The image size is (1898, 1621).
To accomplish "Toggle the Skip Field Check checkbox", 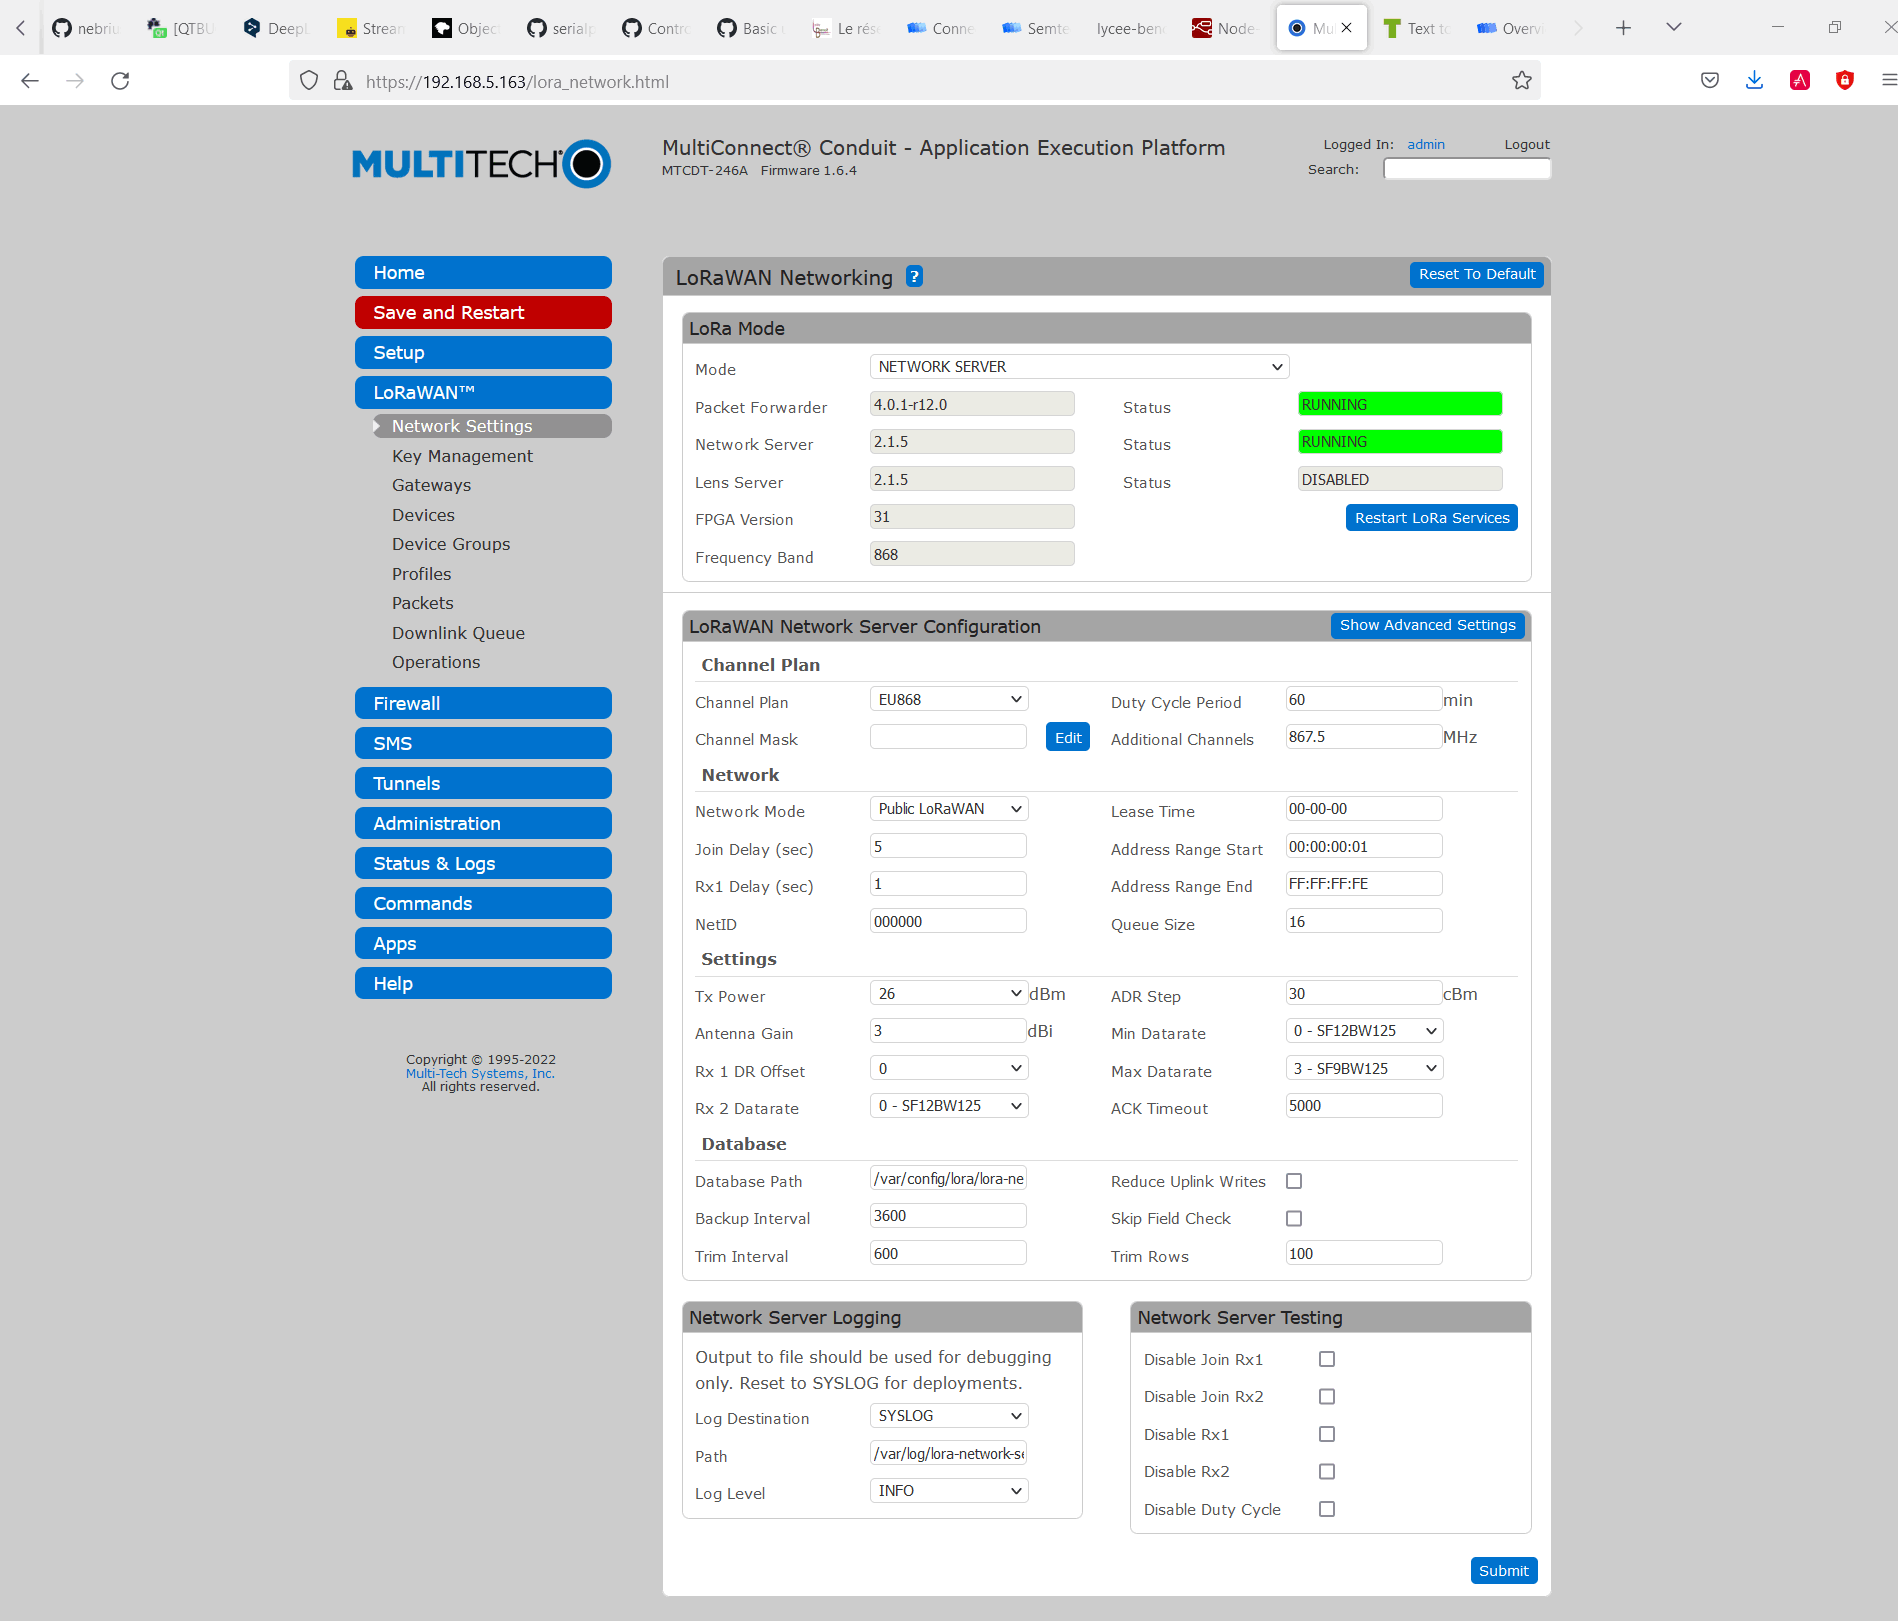I will click(1294, 1218).
